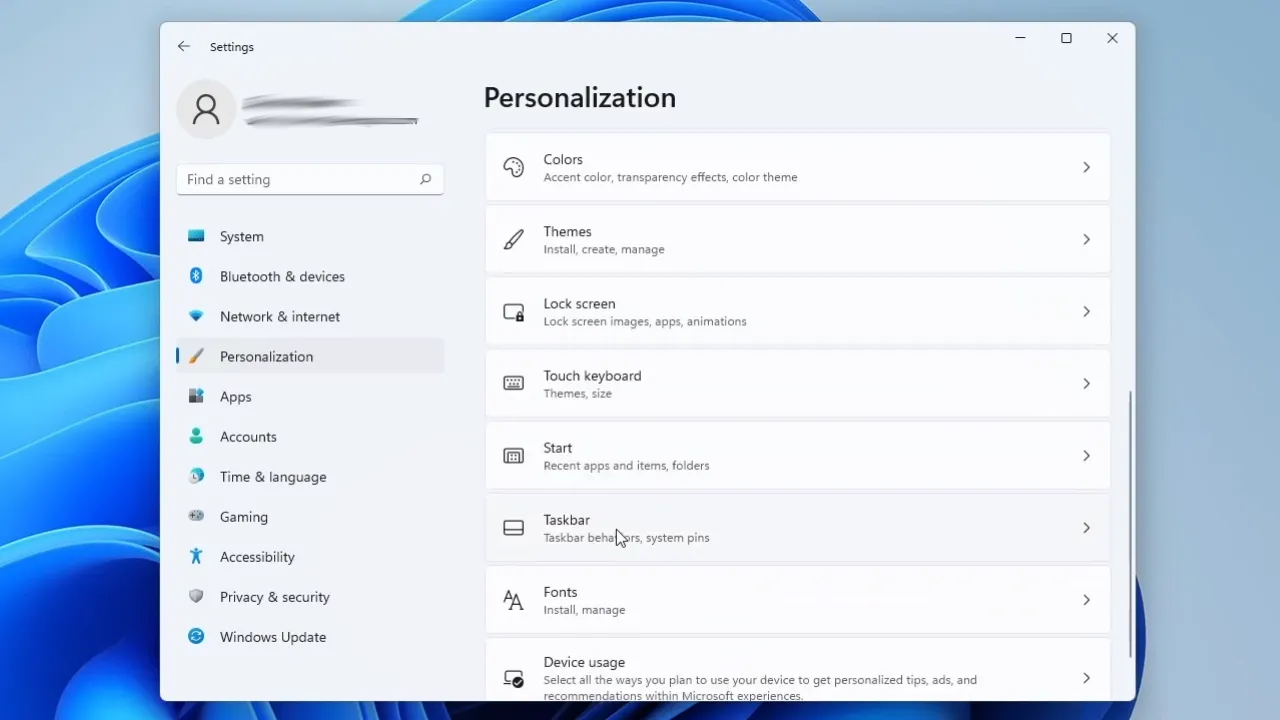The image size is (1280, 720).
Task: Select the Lock screen padlock icon
Action: click(x=513, y=311)
